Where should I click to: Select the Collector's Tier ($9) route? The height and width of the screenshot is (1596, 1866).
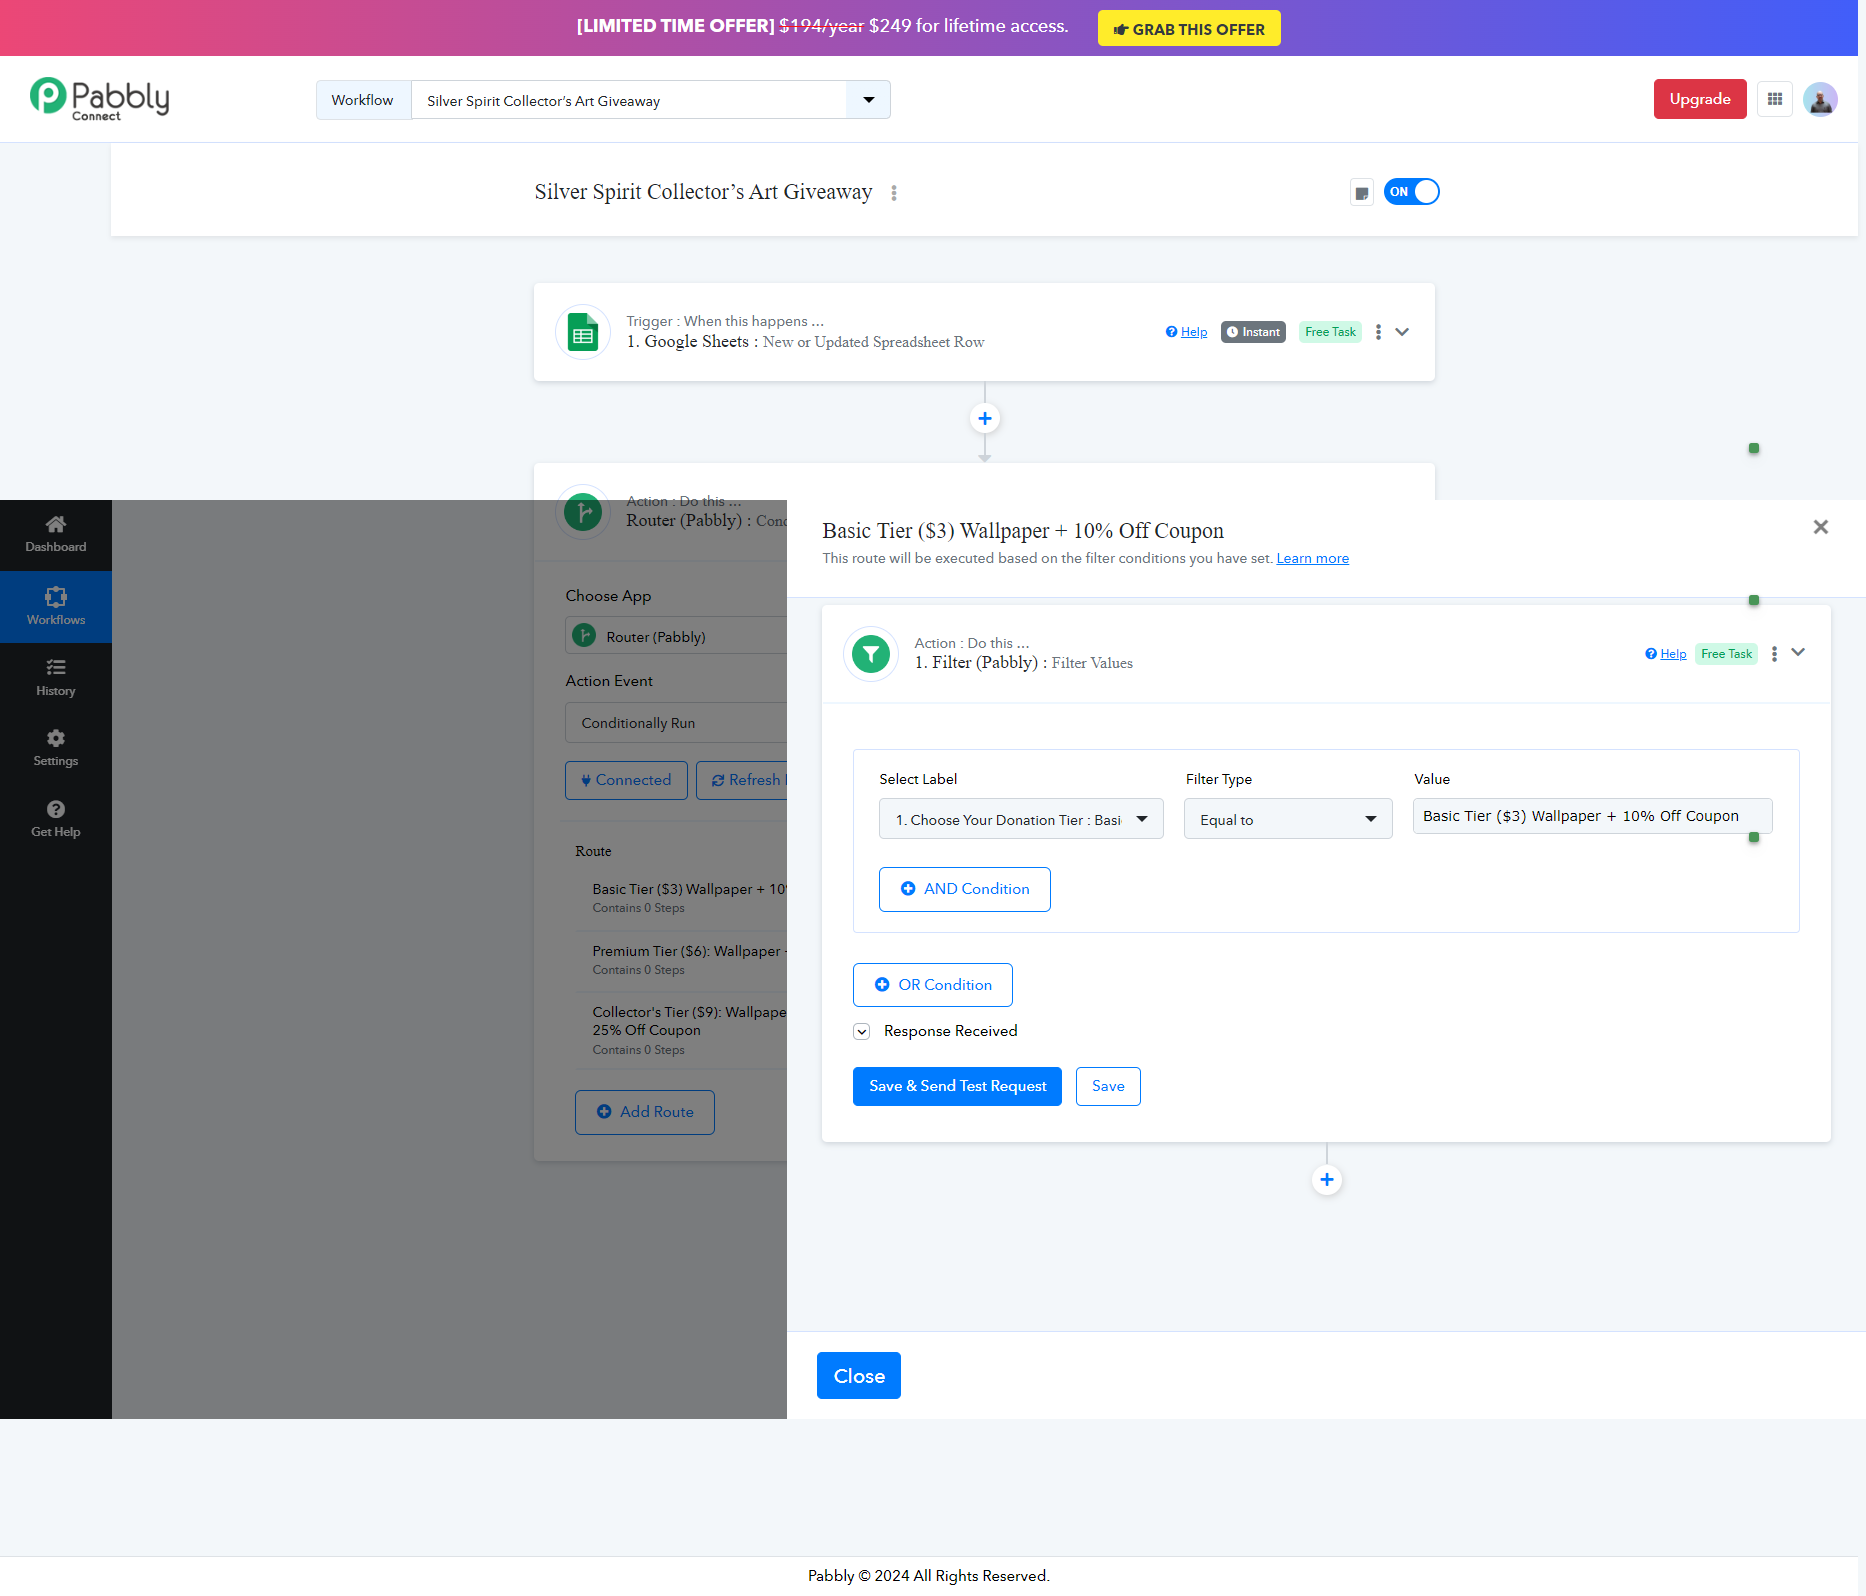[x=690, y=1030]
